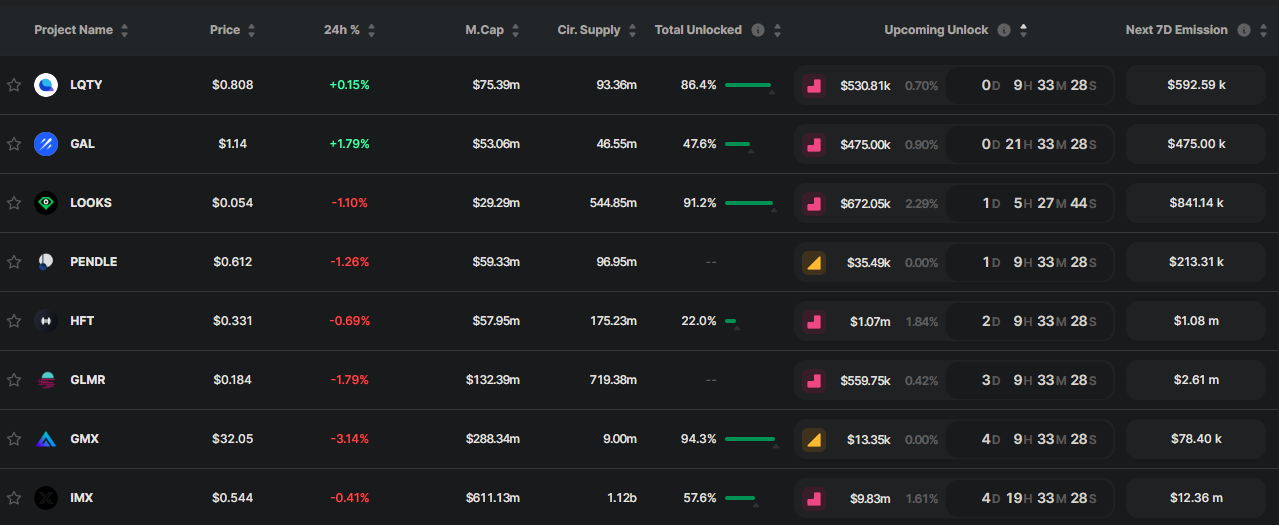
Task: Click the info icon beside Total Unlocked
Action: point(758,30)
